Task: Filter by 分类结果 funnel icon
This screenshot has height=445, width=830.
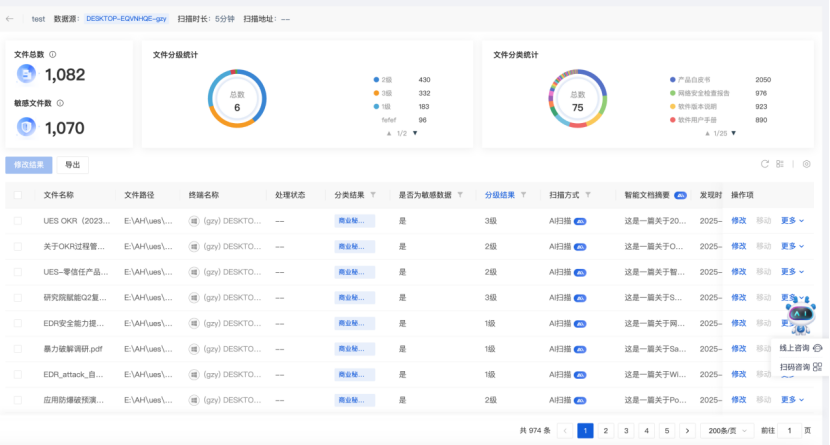Action: click(x=373, y=195)
